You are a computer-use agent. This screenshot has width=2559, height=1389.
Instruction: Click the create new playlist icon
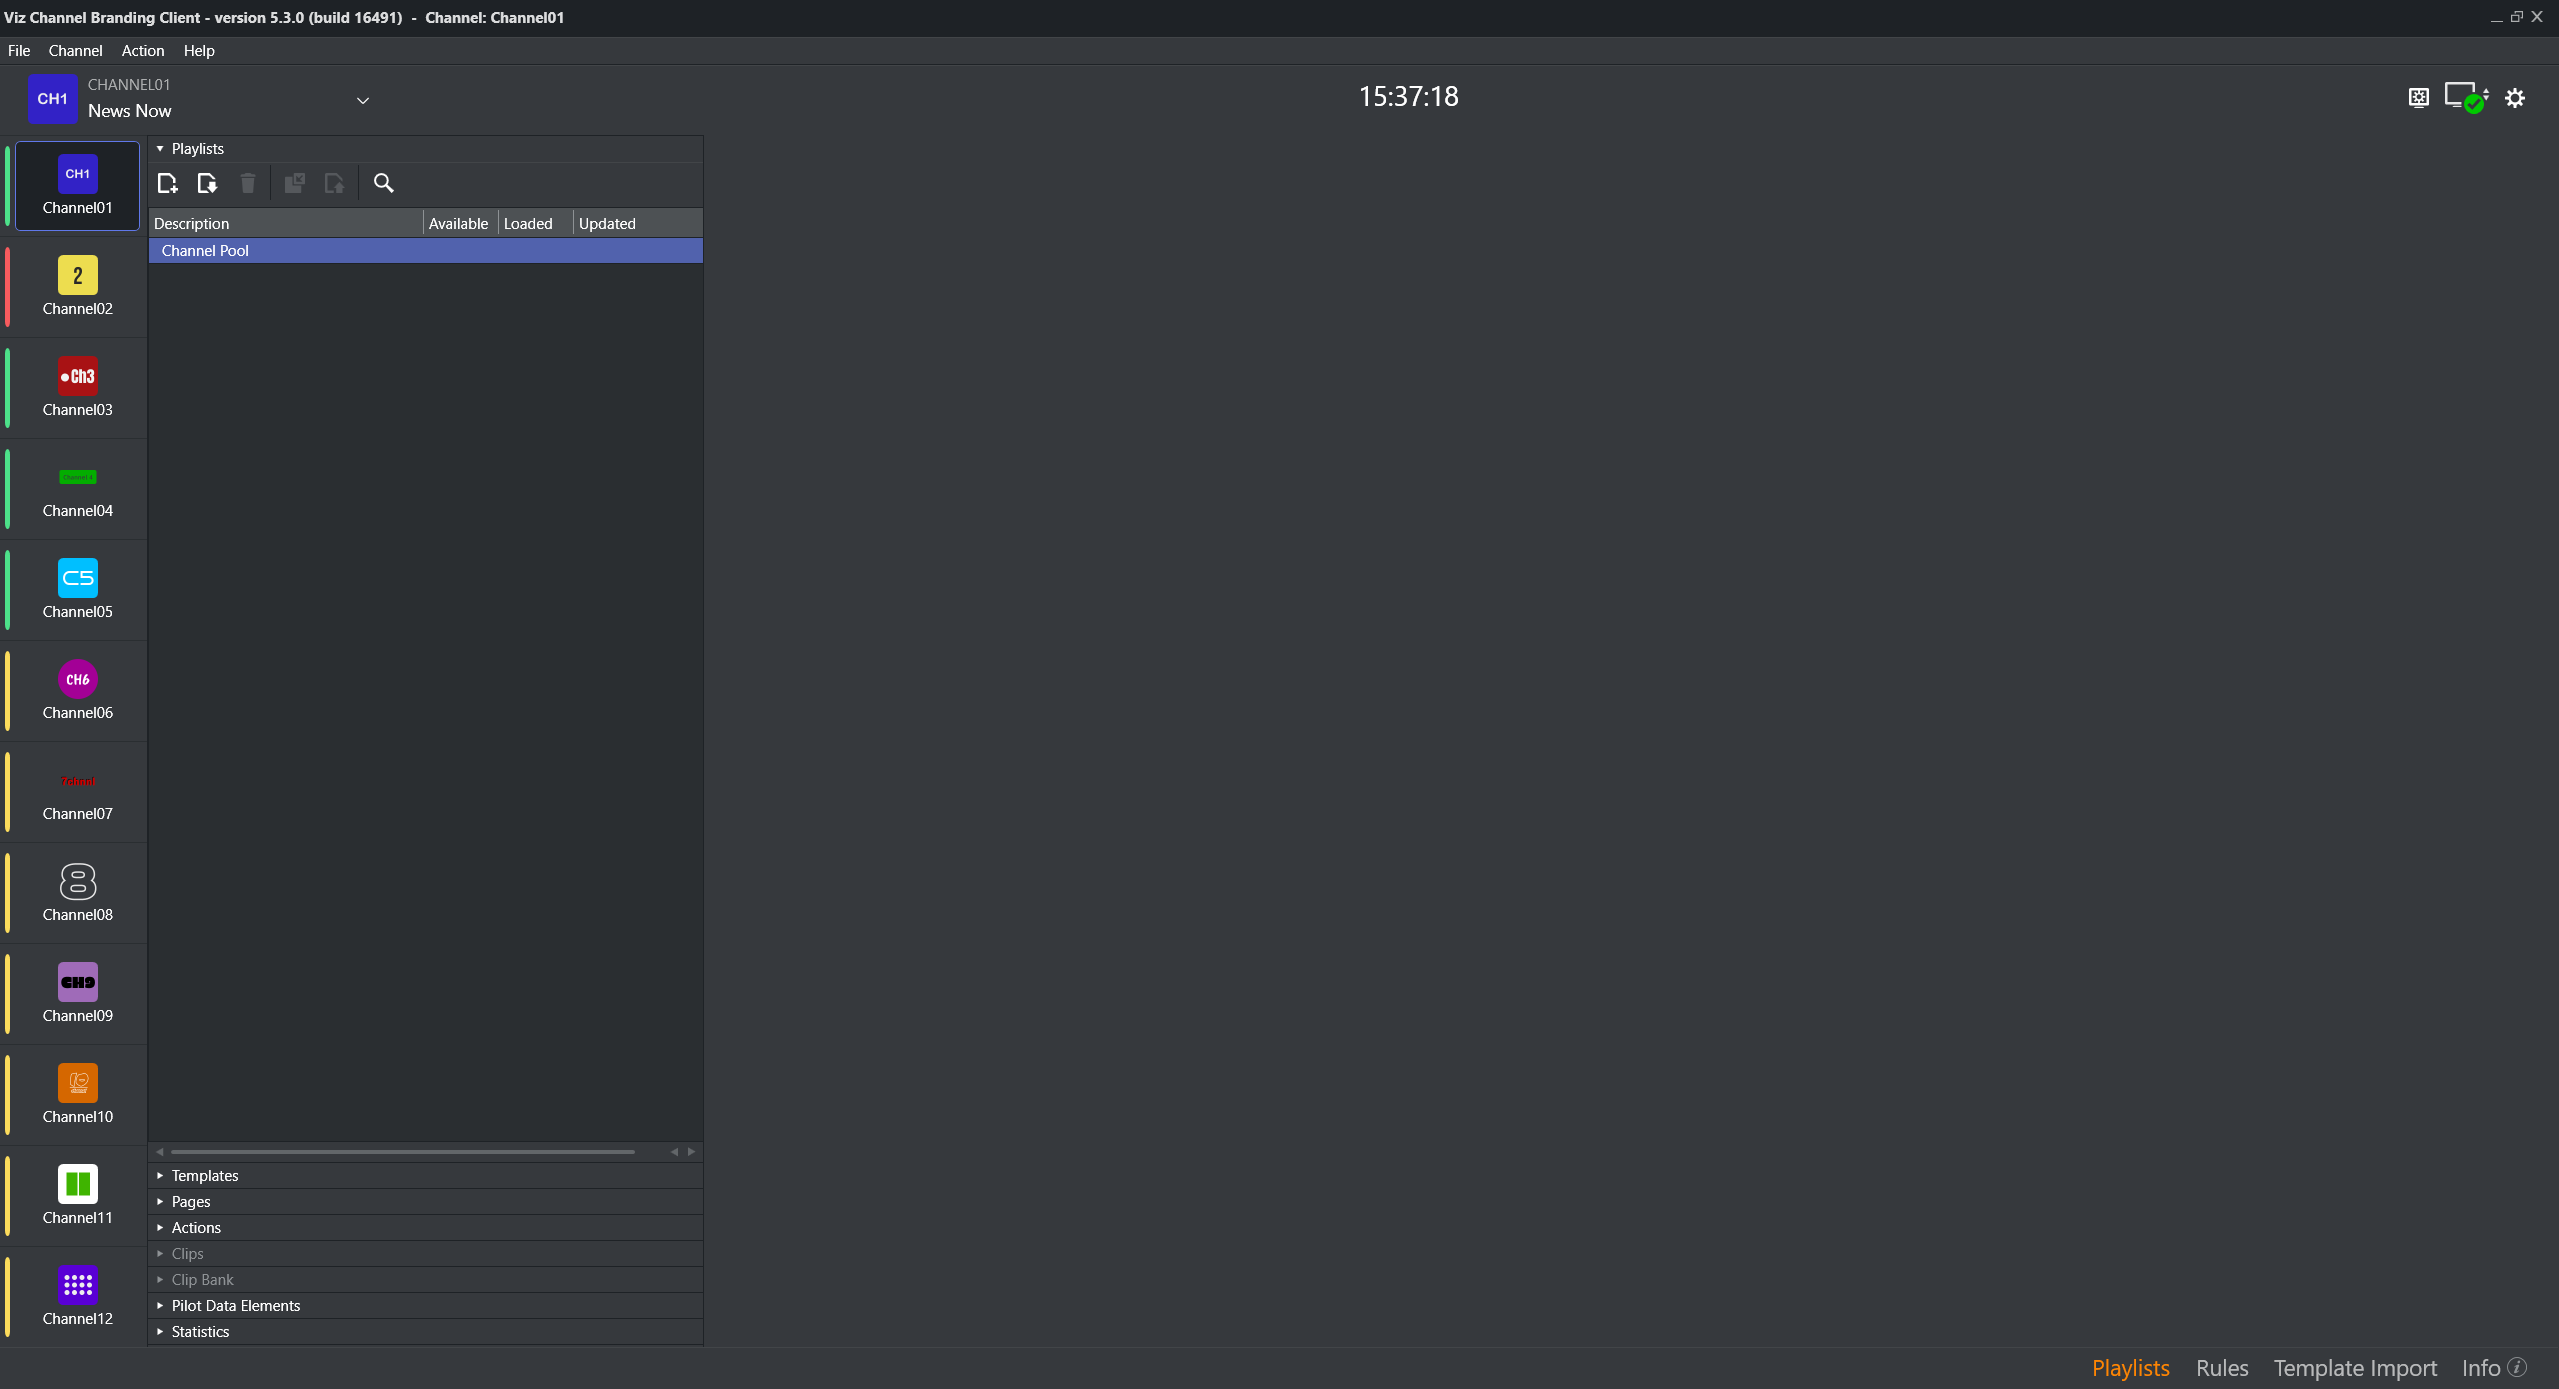[167, 183]
